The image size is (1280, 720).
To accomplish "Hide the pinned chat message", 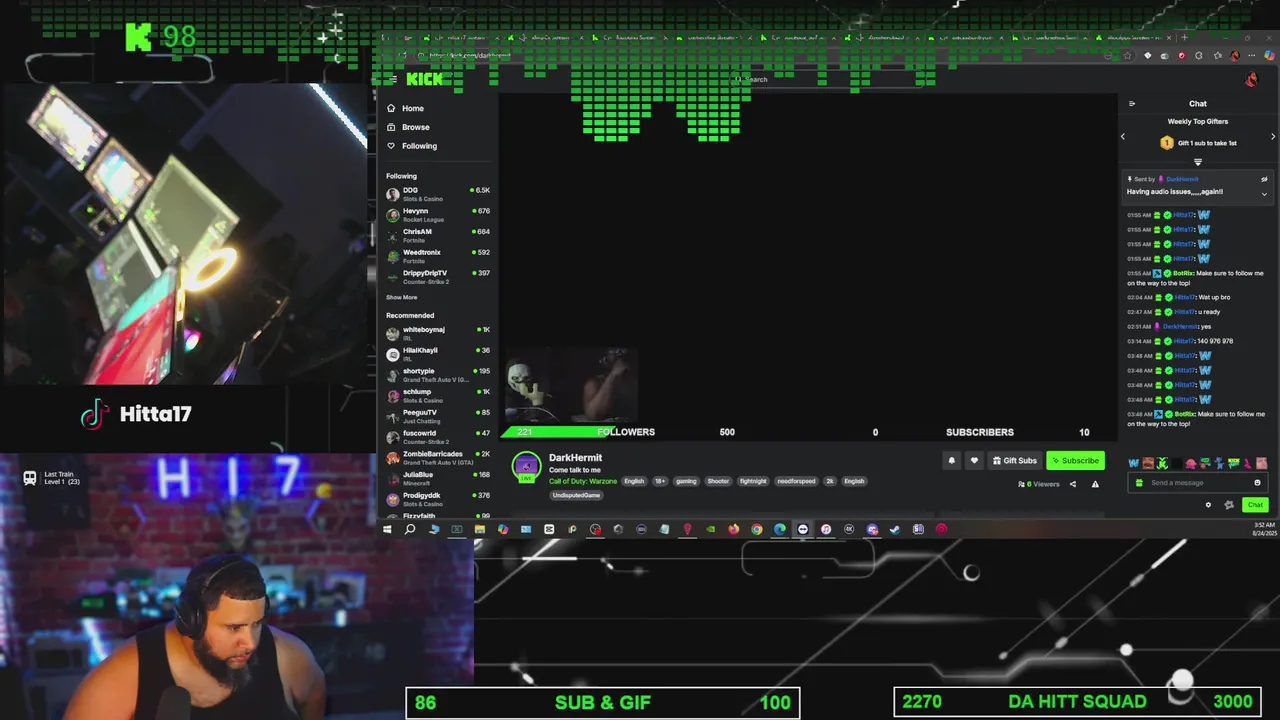I will pos(1264,179).
